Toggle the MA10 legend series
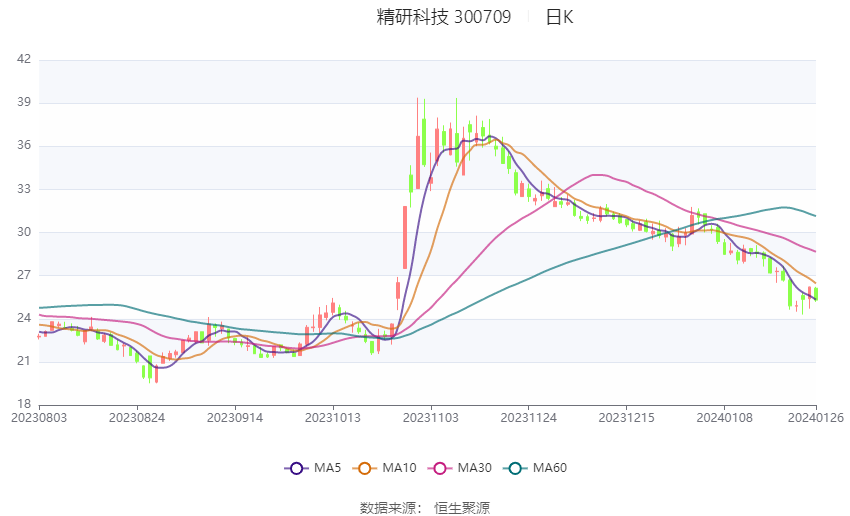 (384, 468)
